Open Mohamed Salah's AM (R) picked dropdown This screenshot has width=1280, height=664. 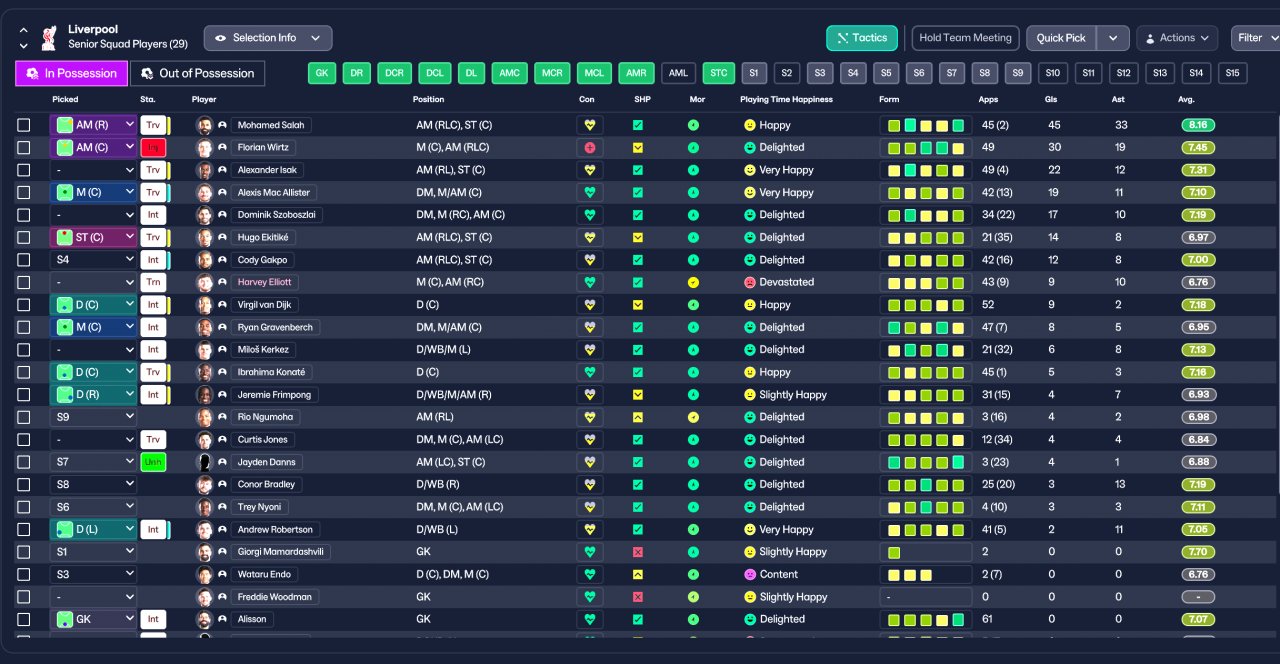click(x=94, y=125)
